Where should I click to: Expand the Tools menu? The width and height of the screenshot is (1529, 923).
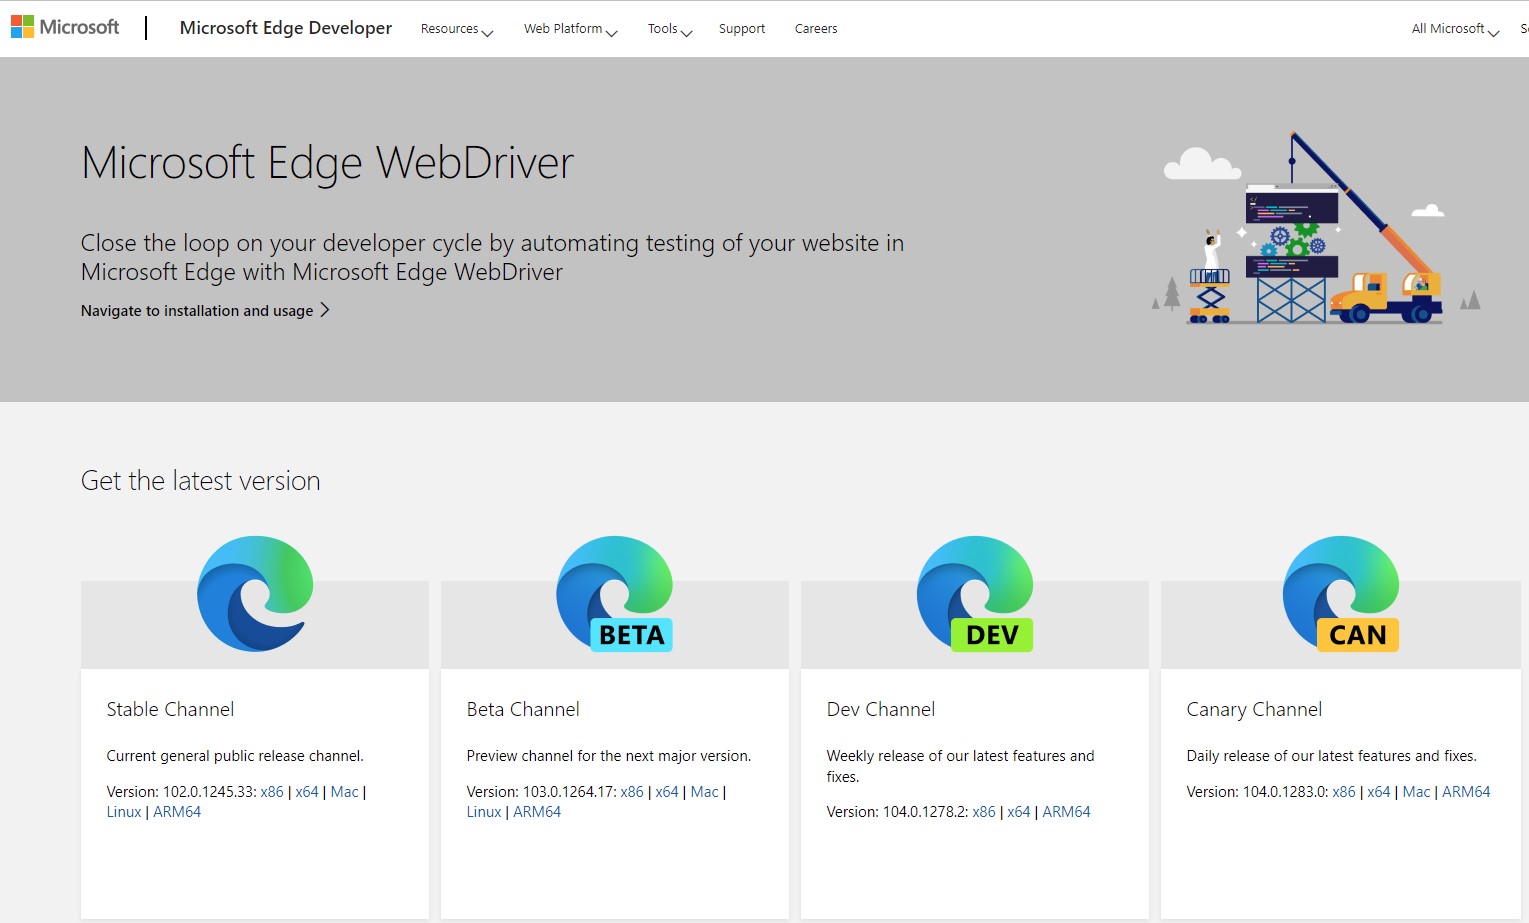click(x=670, y=29)
